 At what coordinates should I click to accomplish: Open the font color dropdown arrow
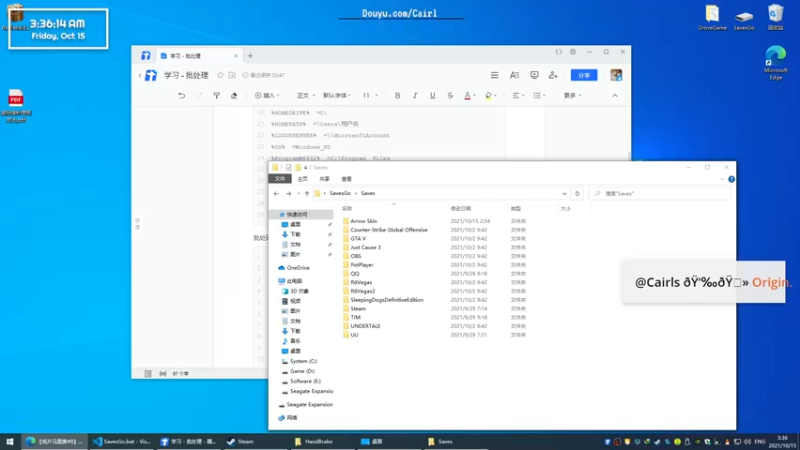[x=474, y=95]
